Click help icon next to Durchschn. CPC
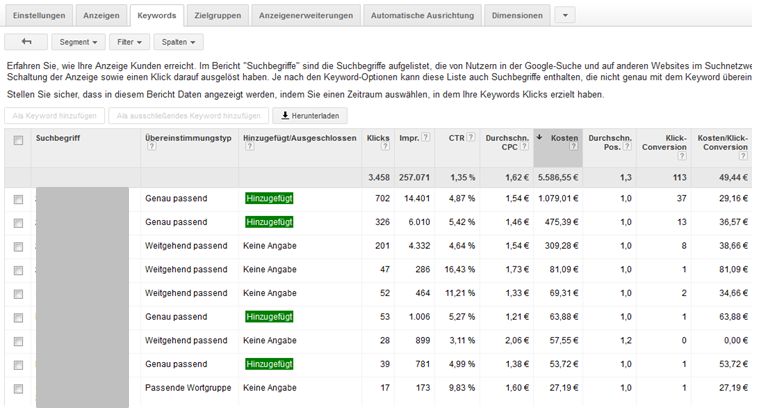Image resolution: width=767 pixels, height=408 pixels. [x=524, y=147]
